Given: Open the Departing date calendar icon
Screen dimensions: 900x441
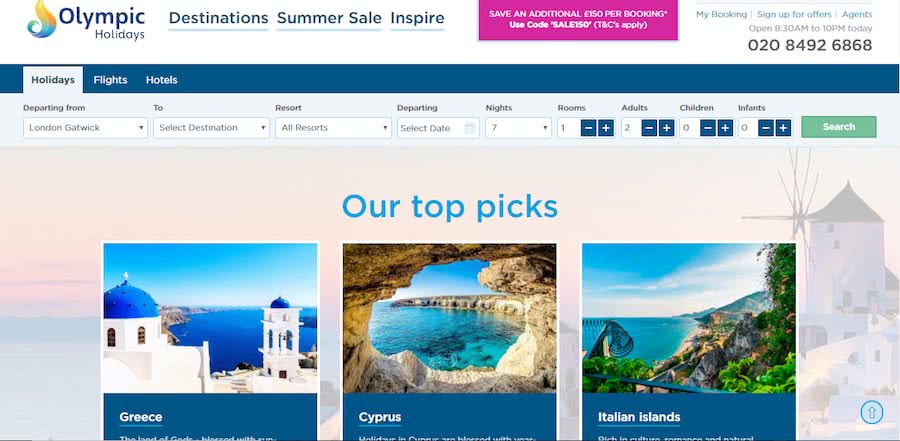Looking at the screenshot, I should pos(470,128).
